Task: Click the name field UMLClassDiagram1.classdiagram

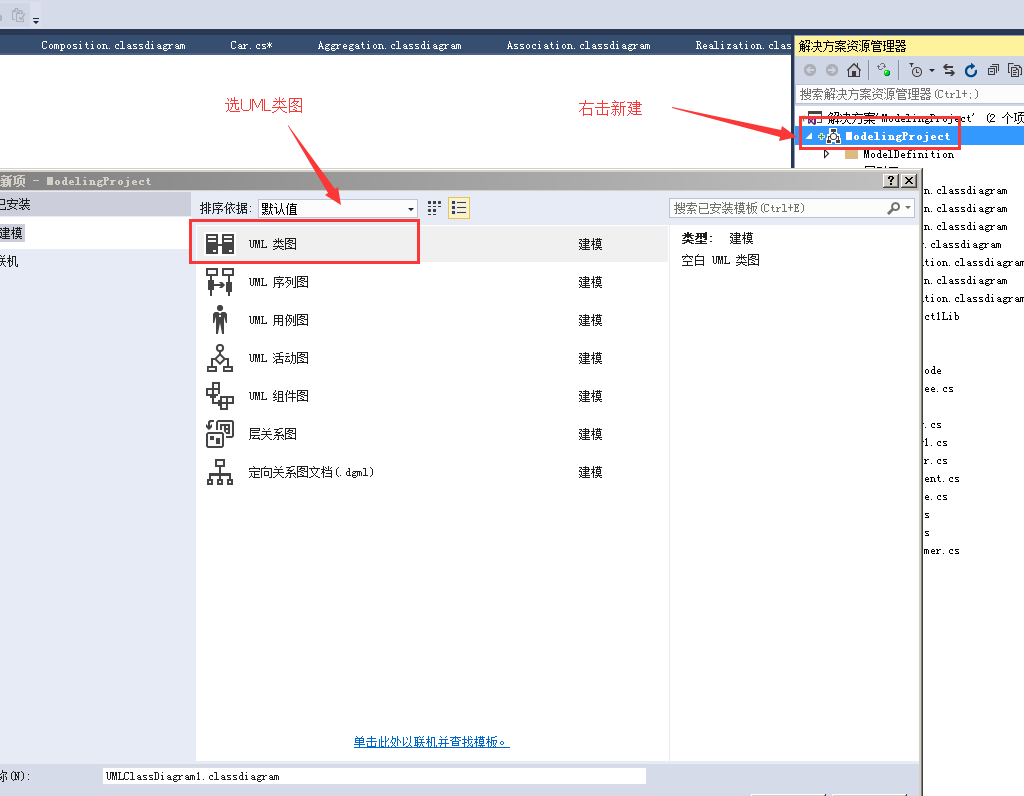Action: coord(374,776)
